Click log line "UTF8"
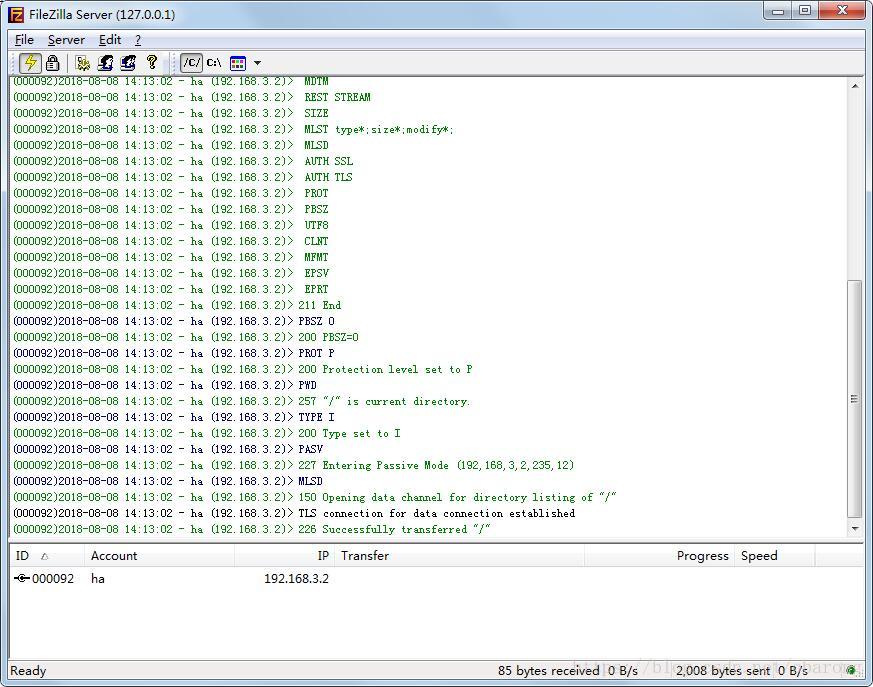 tap(171, 225)
